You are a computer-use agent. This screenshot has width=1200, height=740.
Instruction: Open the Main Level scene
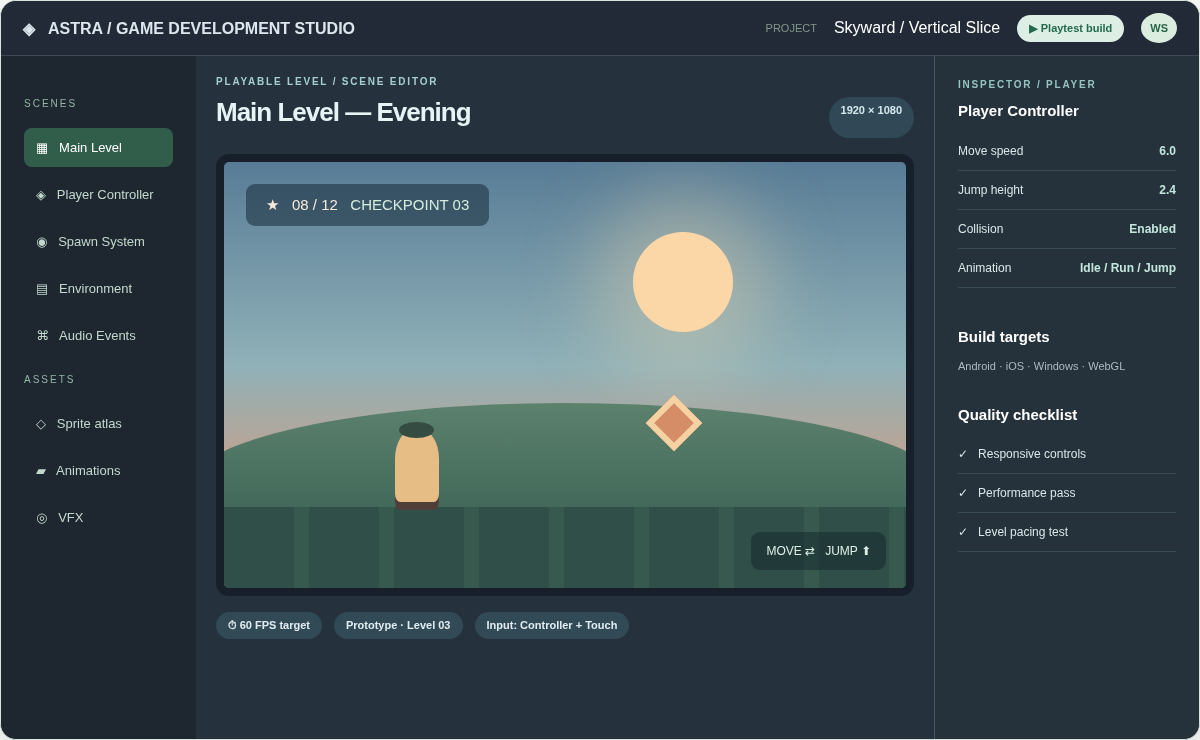(x=98, y=147)
